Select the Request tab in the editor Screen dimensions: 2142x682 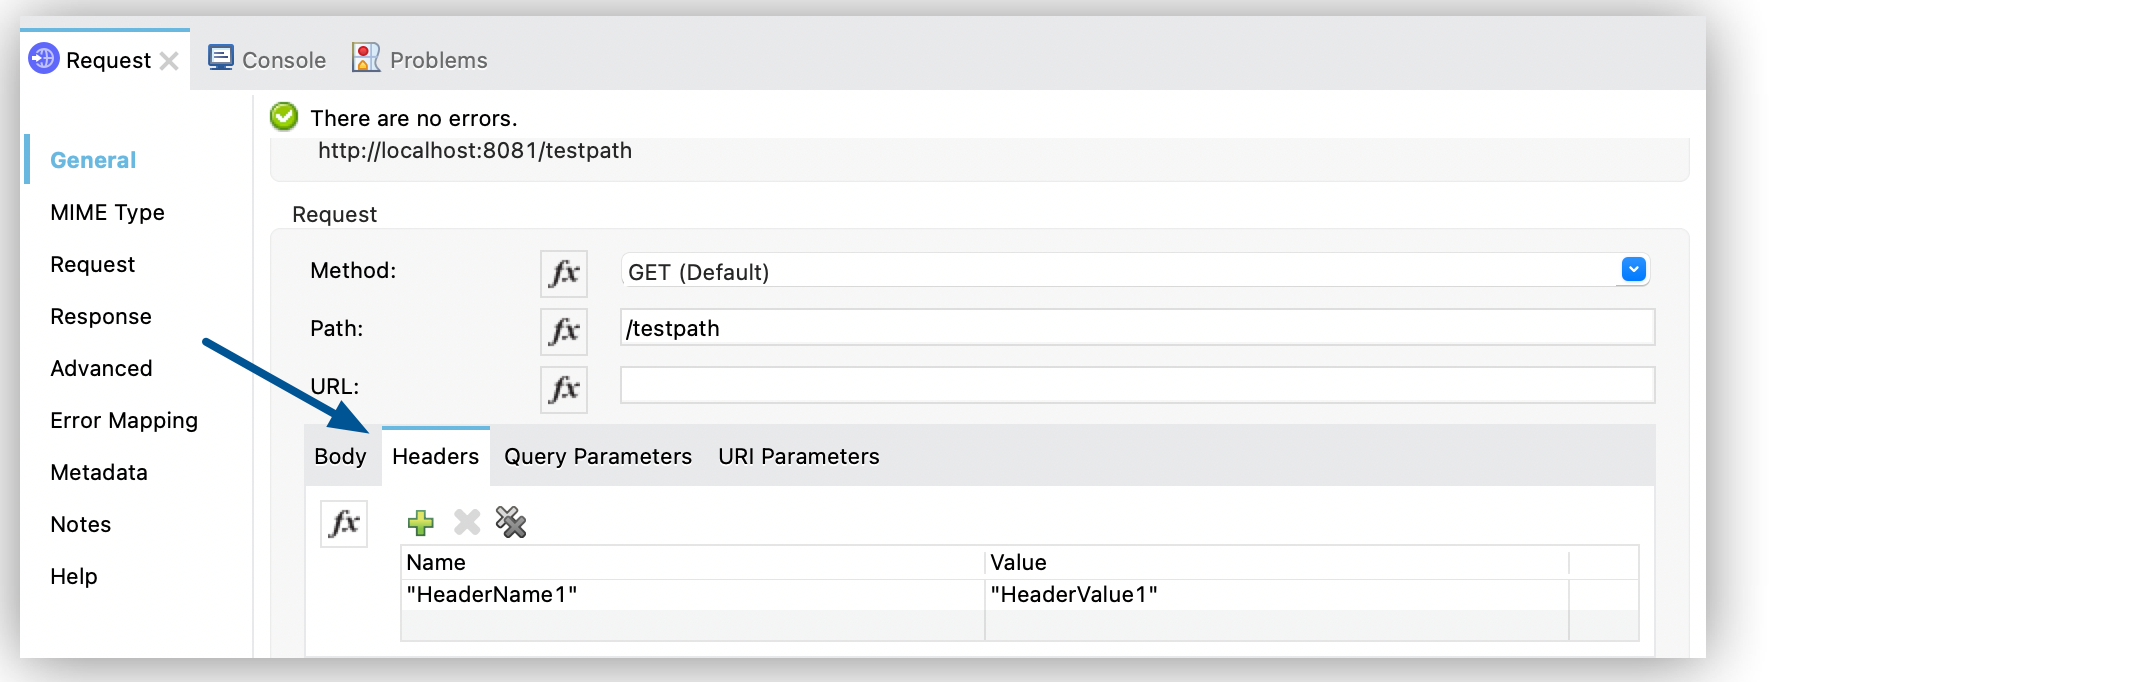point(92,264)
